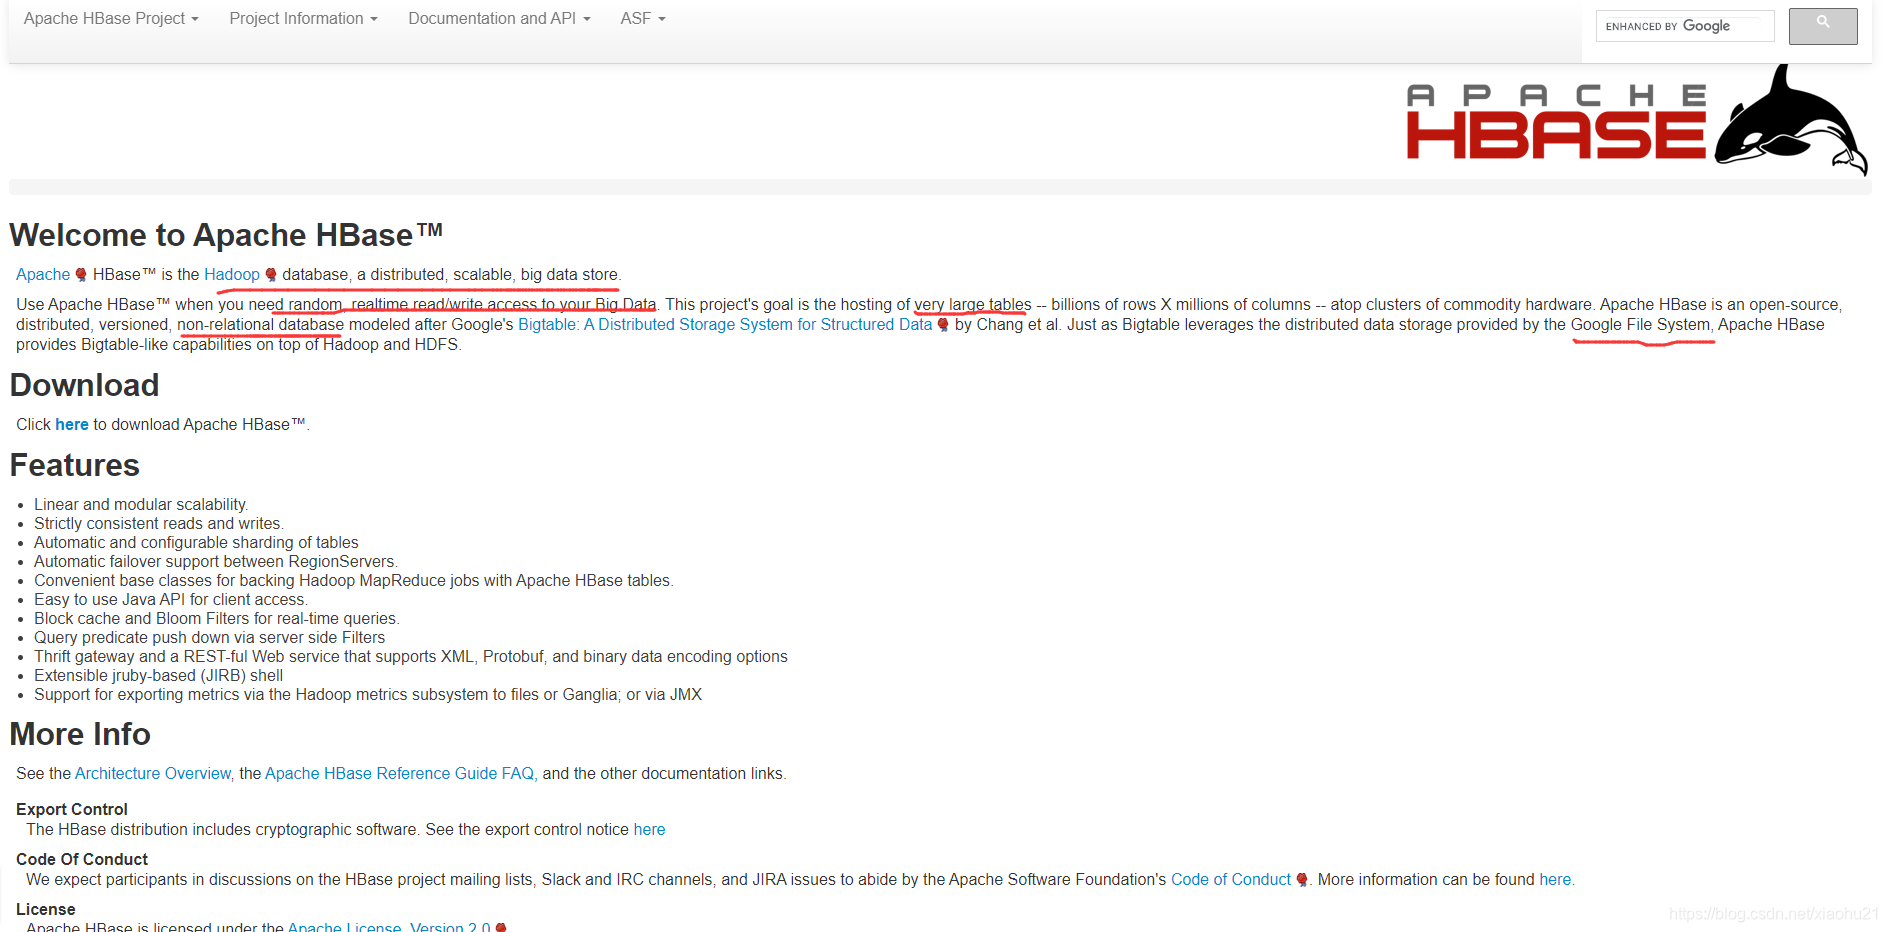Viewport: 1887px width, 932px height.
Task: Click 'here' to download Apache HBase
Action: [72, 424]
